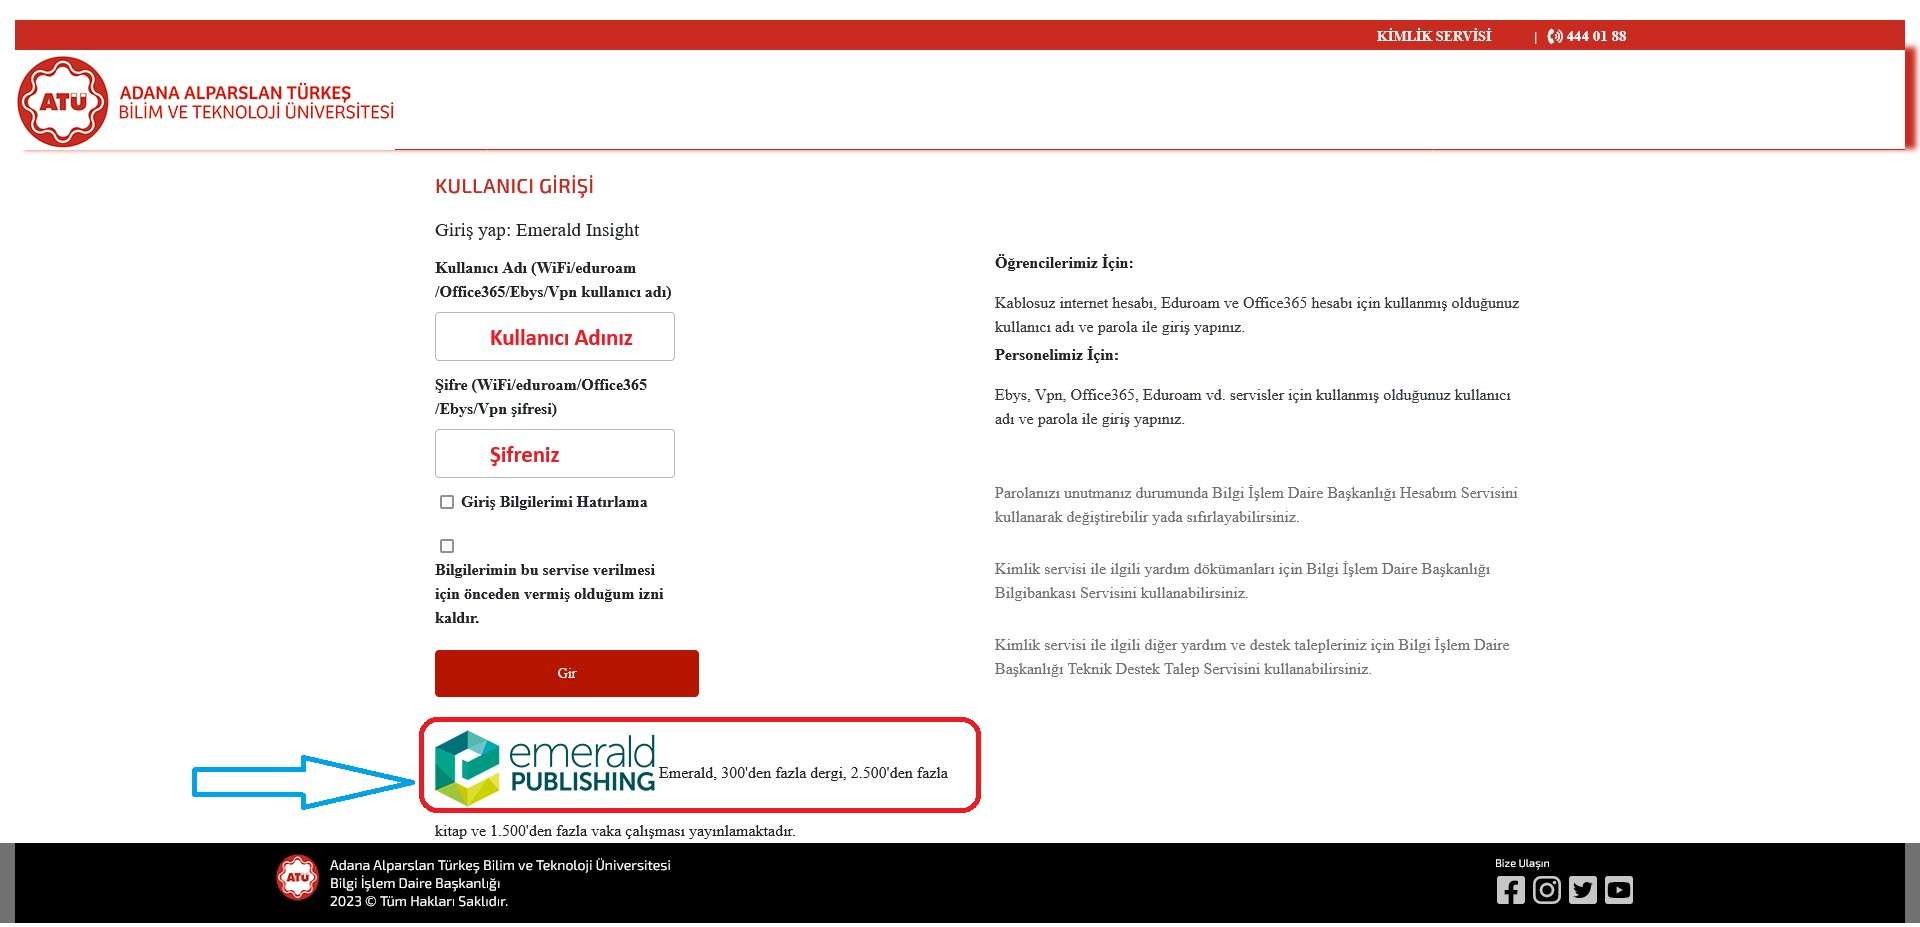
Task: Focus the Kullanıcı Adınız username field
Action: 555,337
